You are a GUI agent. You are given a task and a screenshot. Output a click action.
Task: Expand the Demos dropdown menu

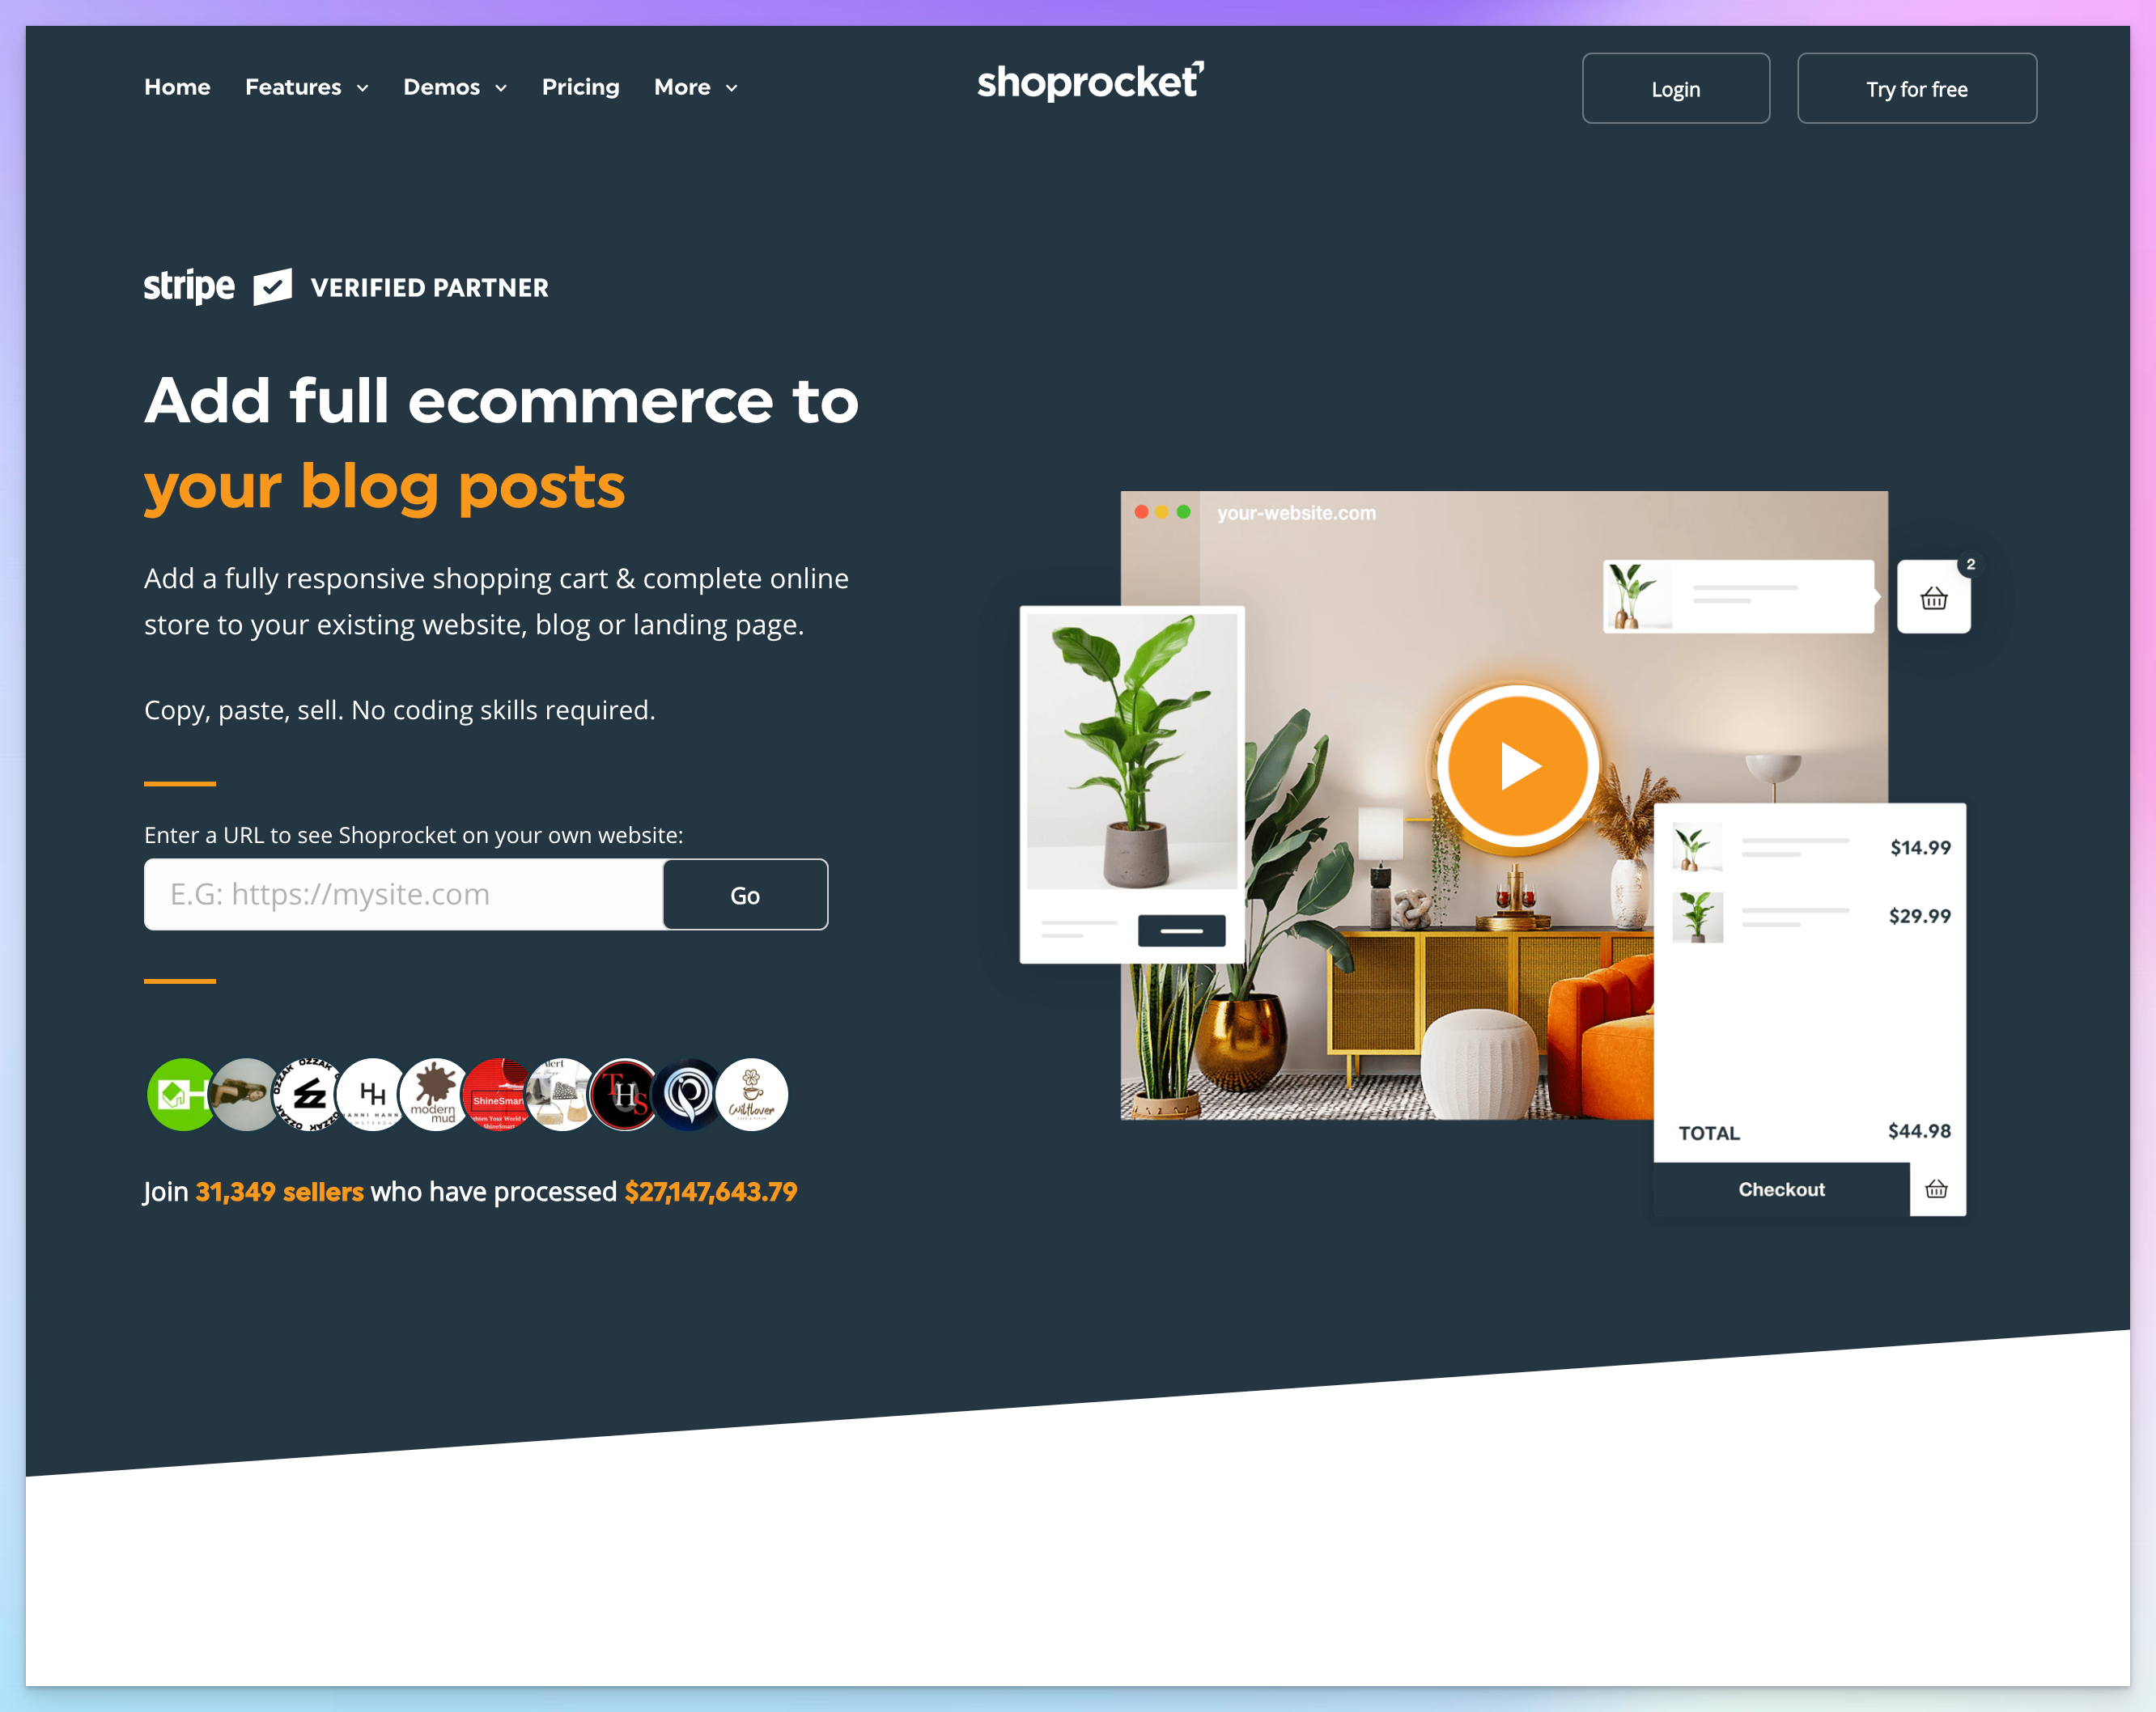tap(455, 87)
